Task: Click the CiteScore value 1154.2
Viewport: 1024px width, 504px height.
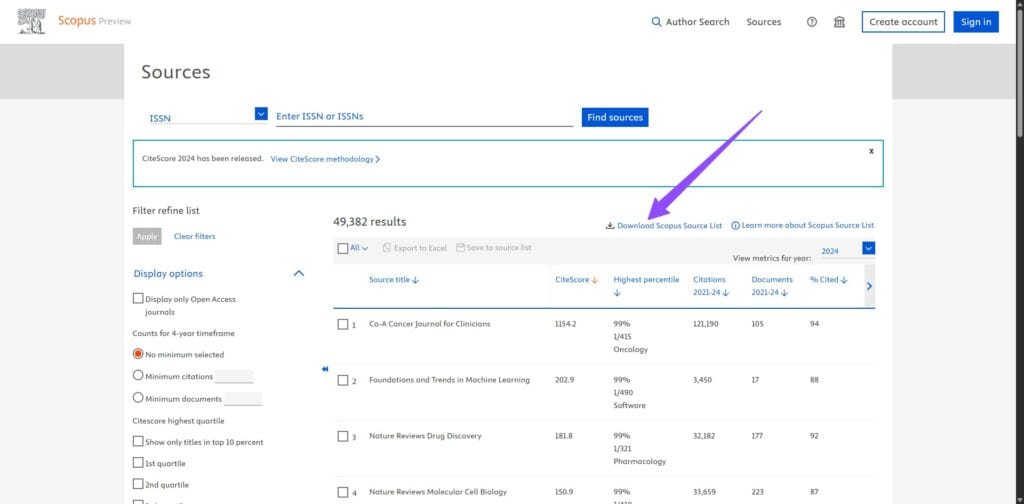Action: tap(566, 324)
